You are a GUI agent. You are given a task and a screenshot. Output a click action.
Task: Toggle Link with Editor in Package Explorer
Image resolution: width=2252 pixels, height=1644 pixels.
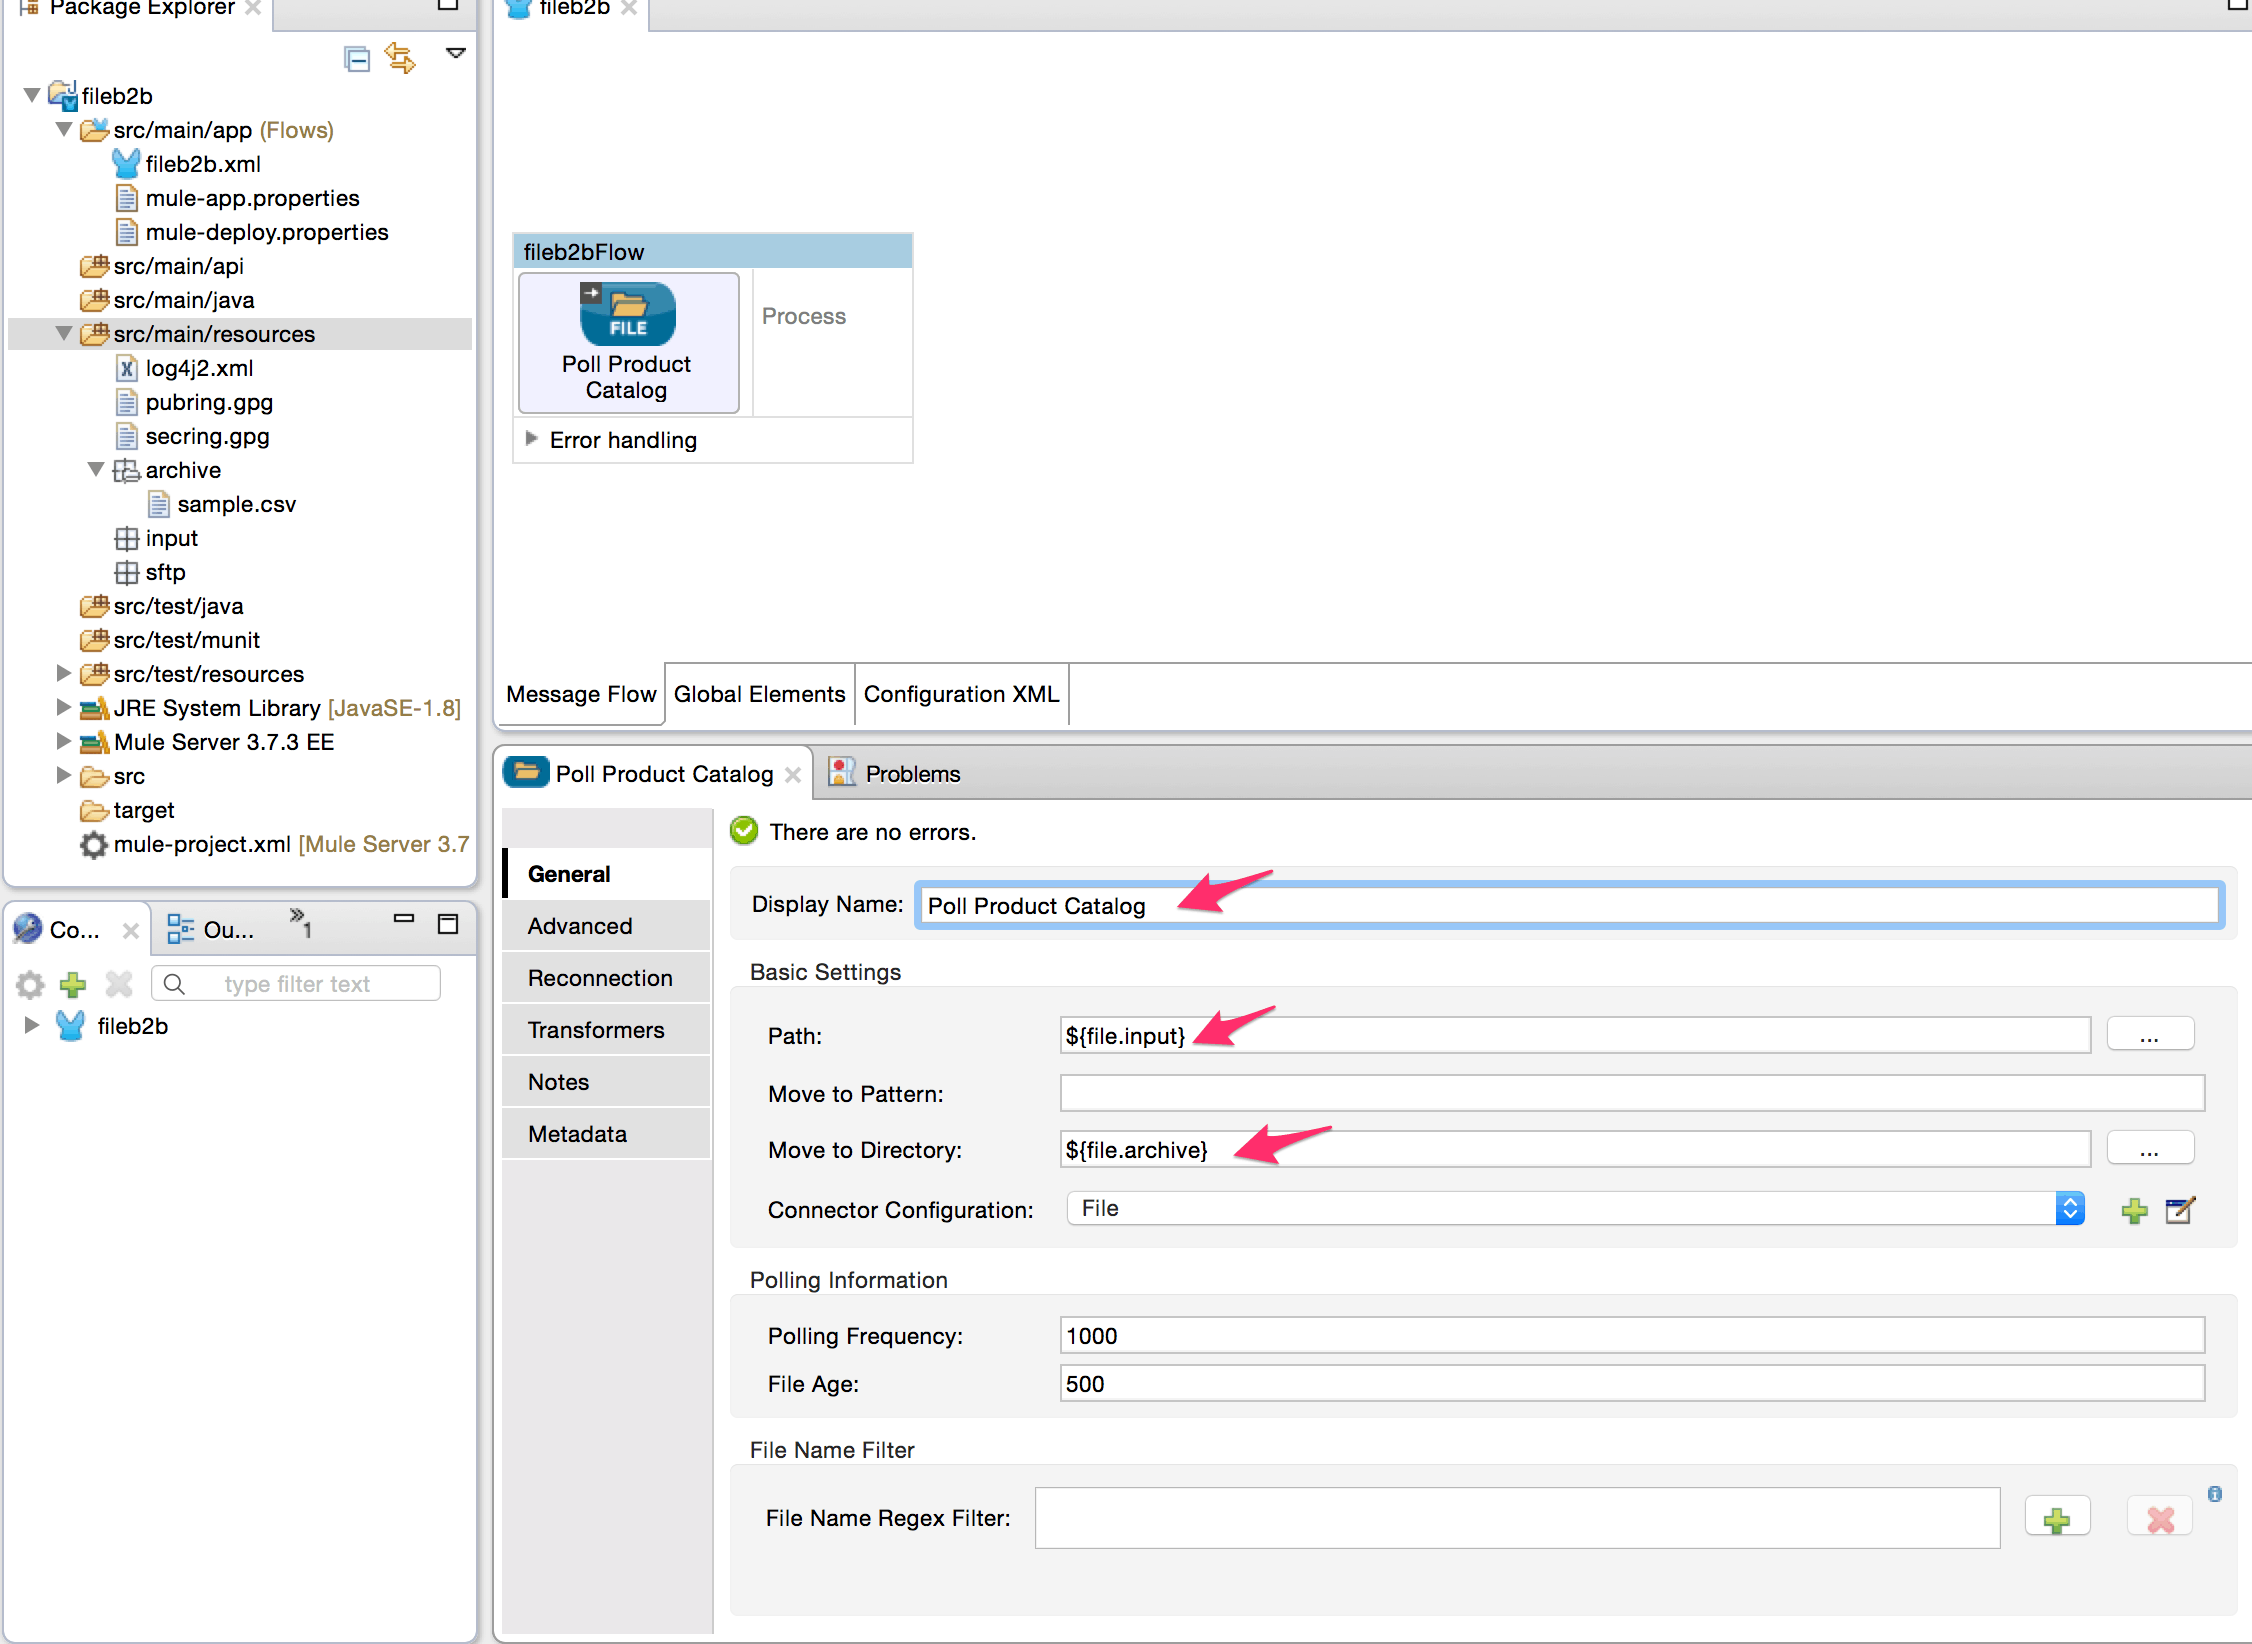tap(403, 59)
